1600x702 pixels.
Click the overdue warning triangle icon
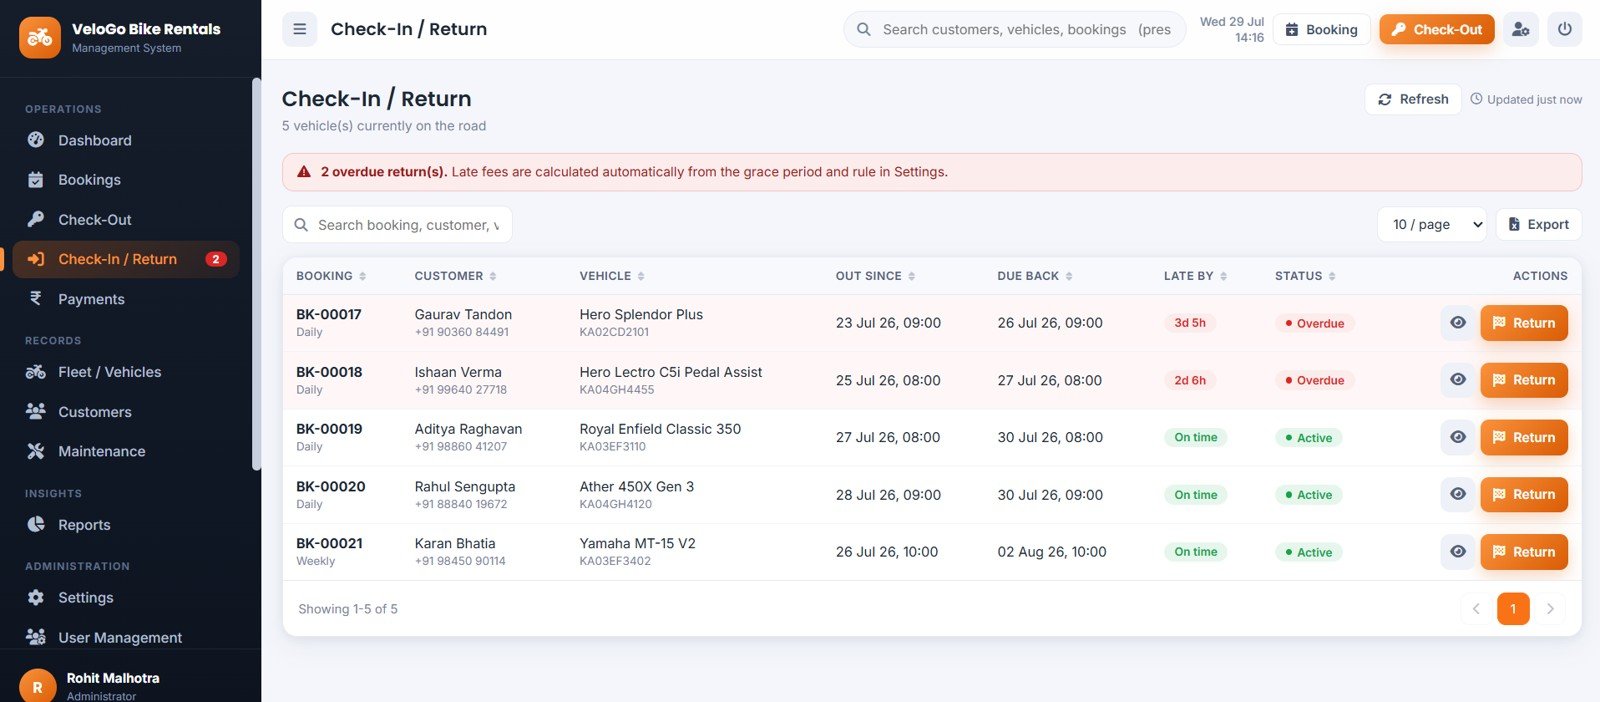tap(304, 172)
